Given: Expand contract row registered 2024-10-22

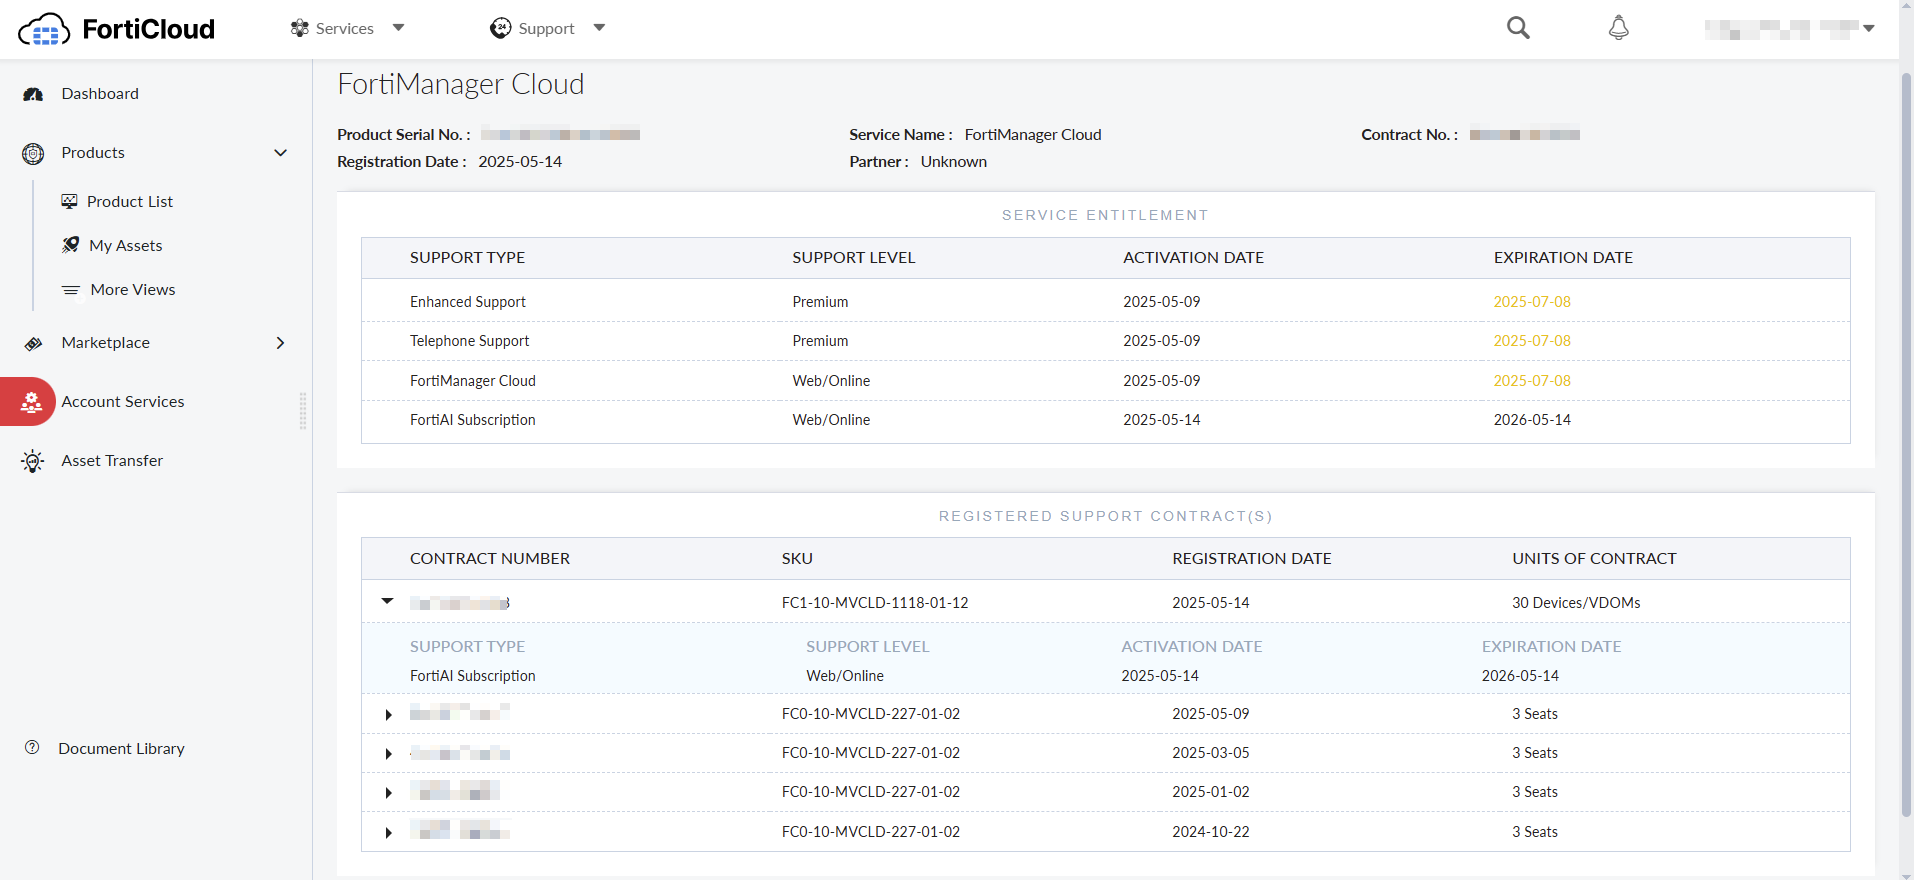Looking at the screenshot, I should click(388, 832).
